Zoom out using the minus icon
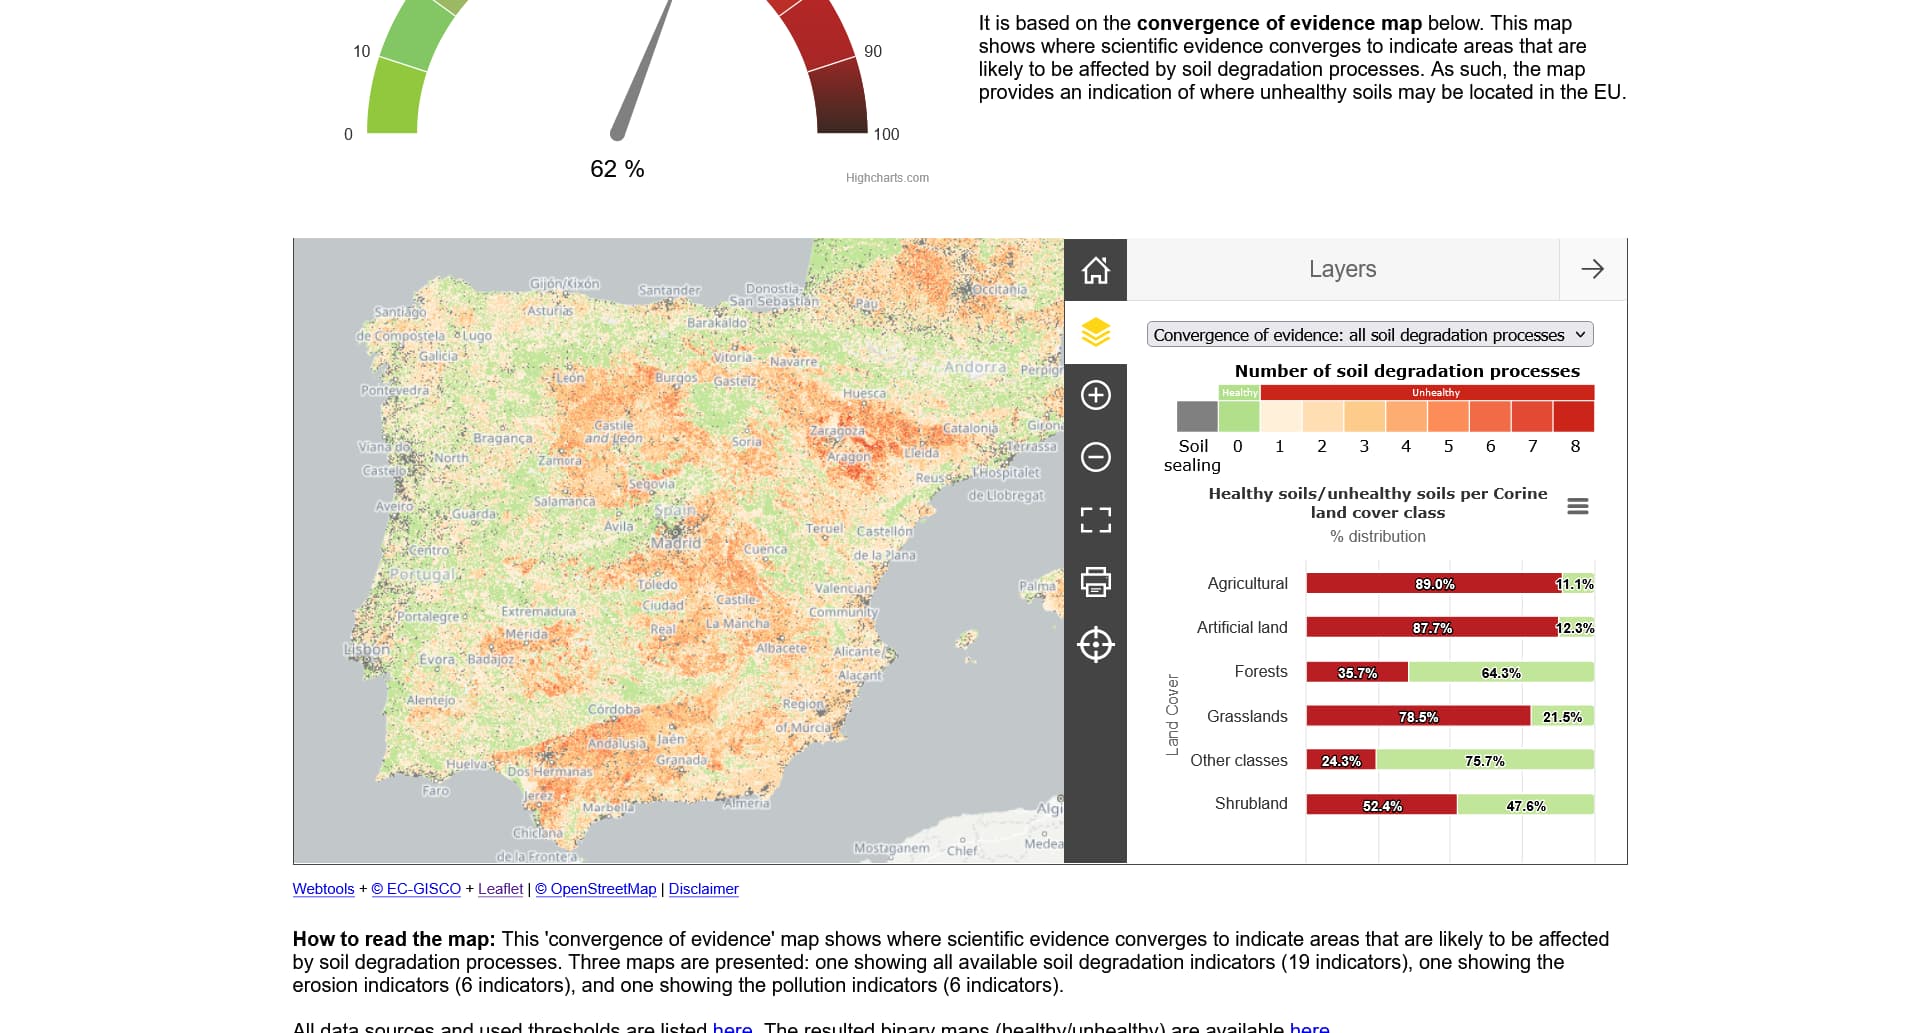Image resolution: width=1920 pixels, height=1033 pixels. [x=1095, y=457]
